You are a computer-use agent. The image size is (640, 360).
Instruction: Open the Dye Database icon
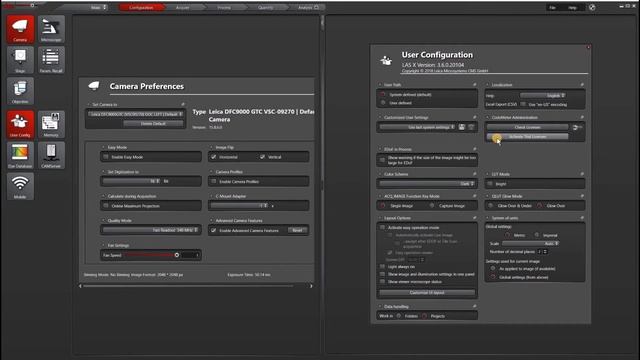pos(20,155)
